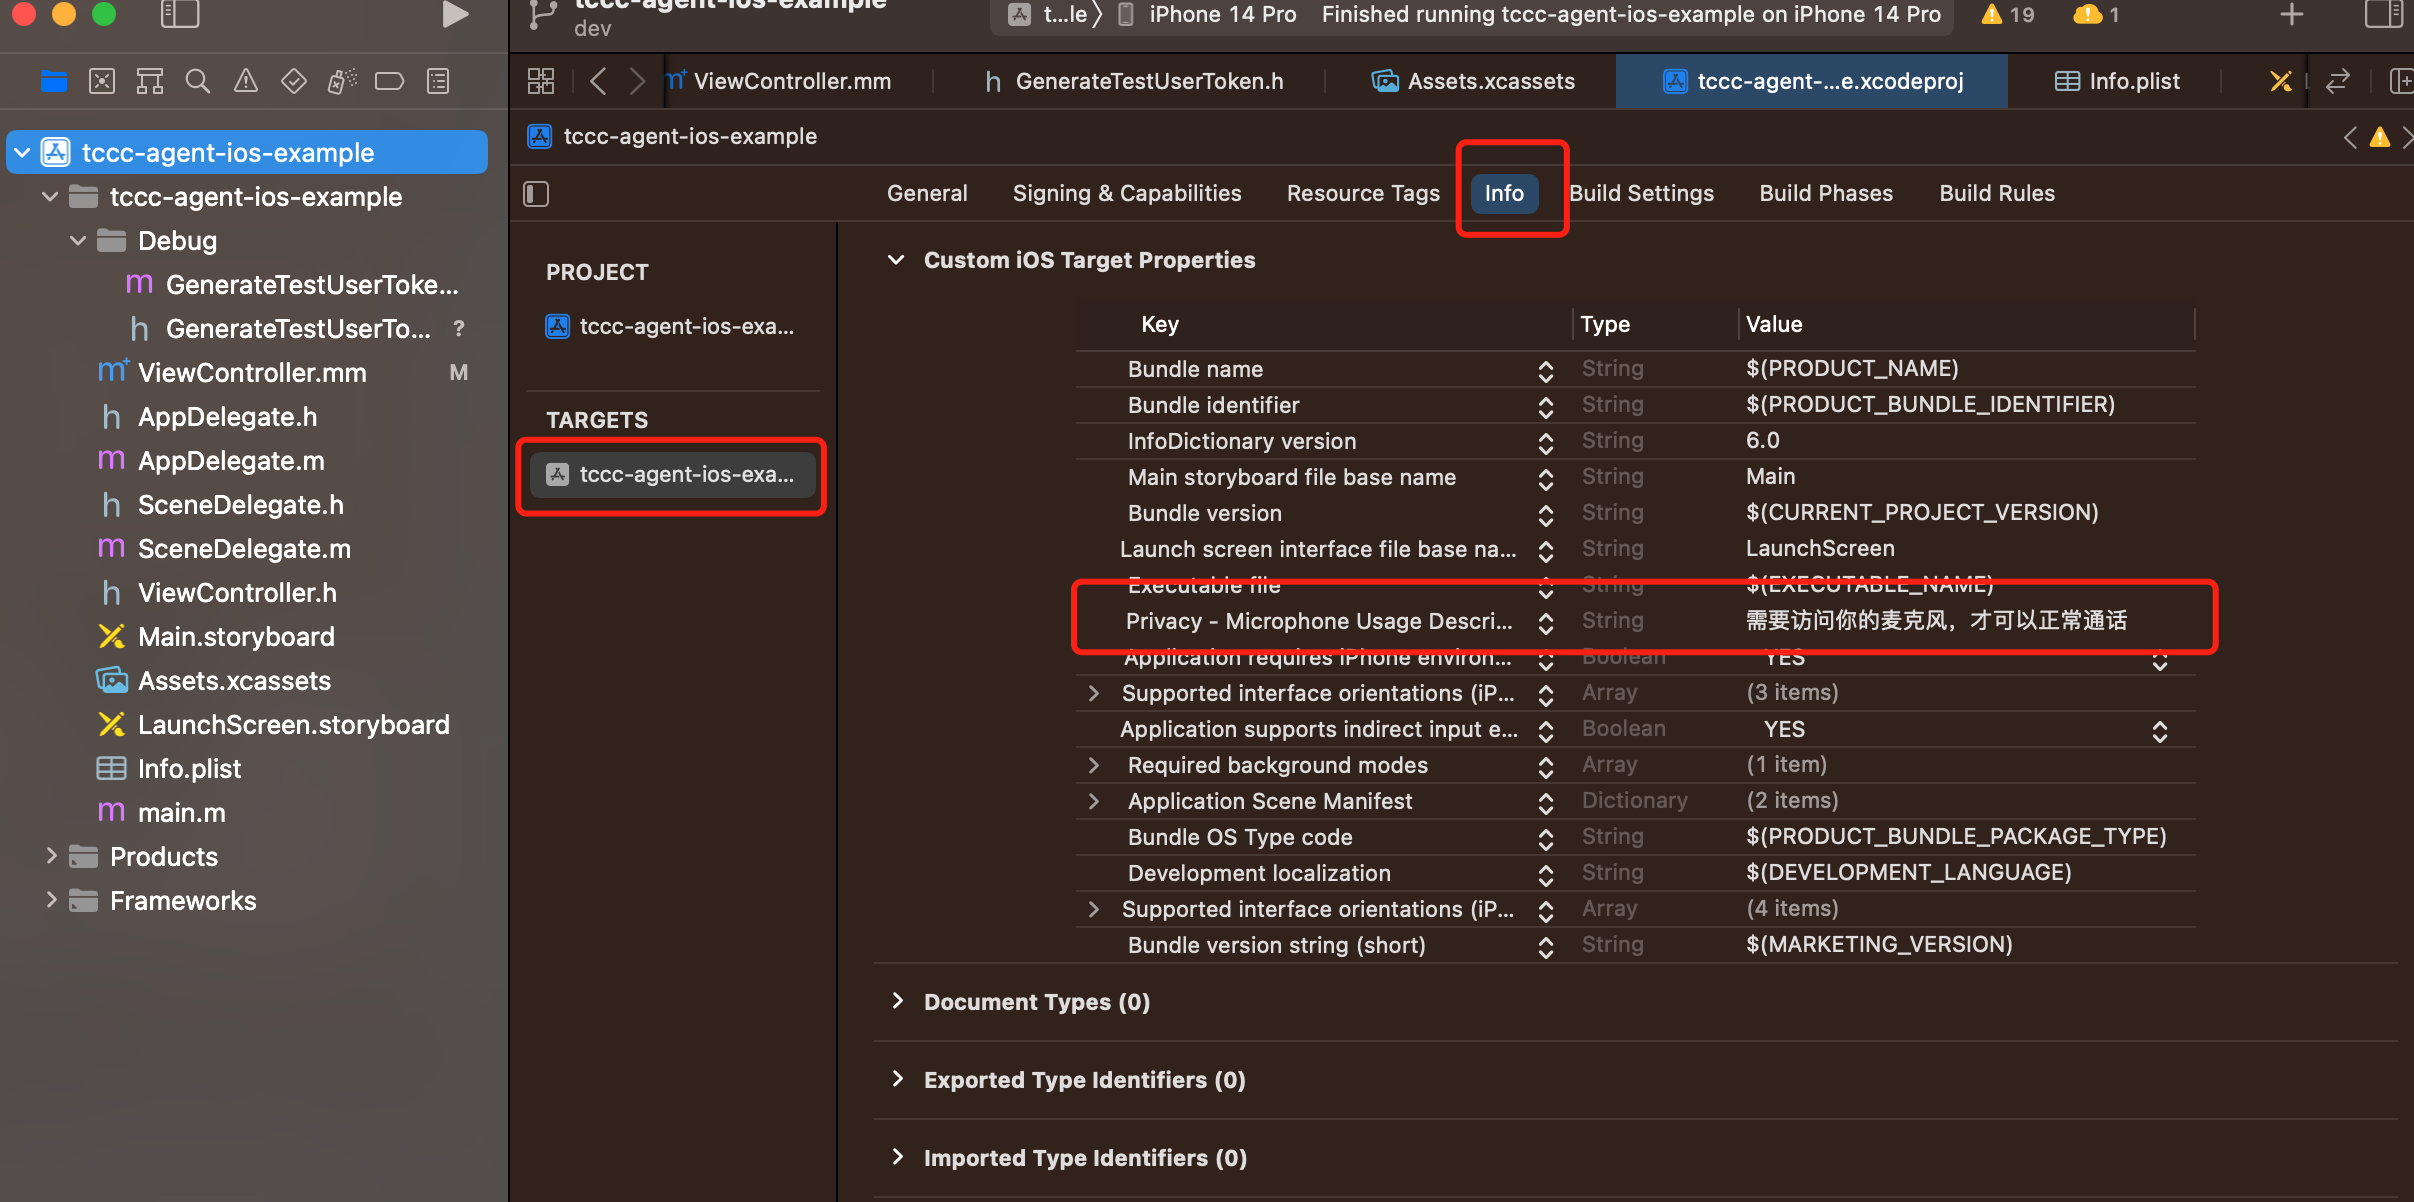The image size is (2414, 1202).
Task: Toggle the navigator sidebar panel button
Action: (180, 15)
